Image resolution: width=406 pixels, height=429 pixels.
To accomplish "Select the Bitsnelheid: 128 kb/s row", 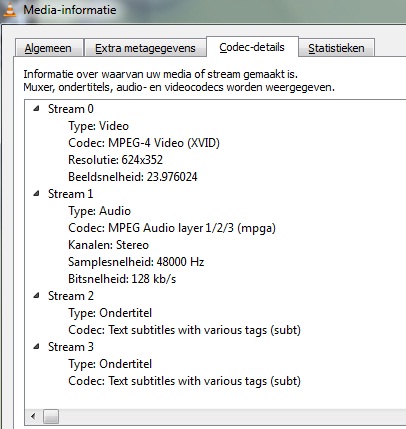I will (122, 279).
